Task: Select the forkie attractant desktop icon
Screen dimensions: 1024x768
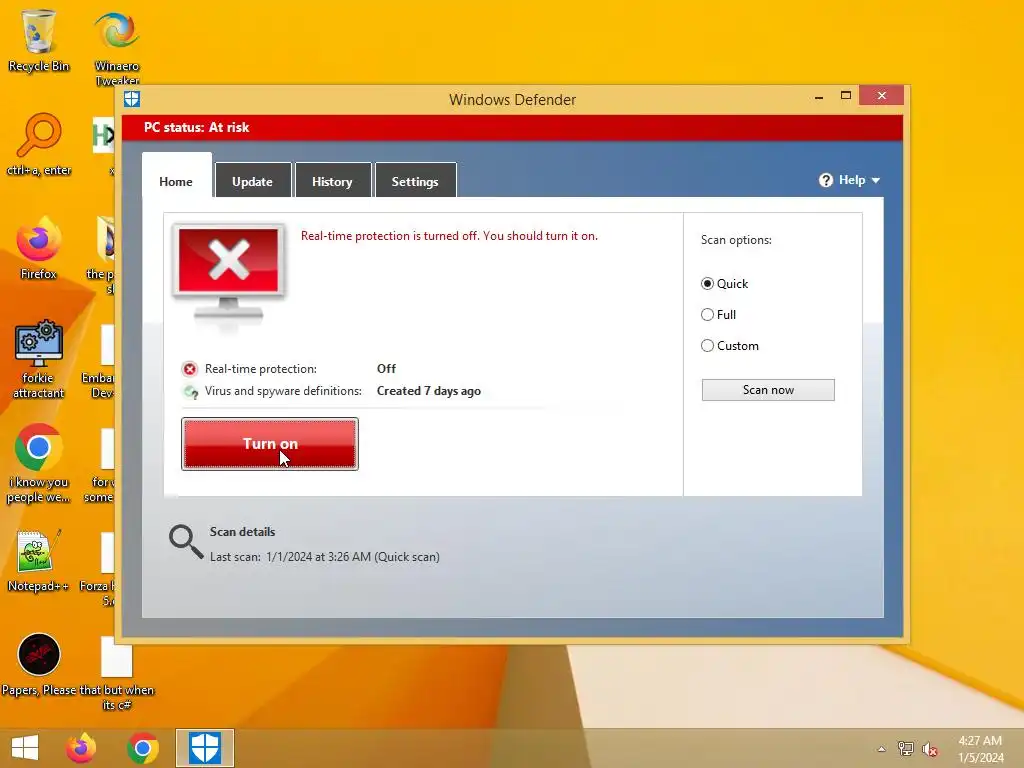Action: [x=39, y=360]
